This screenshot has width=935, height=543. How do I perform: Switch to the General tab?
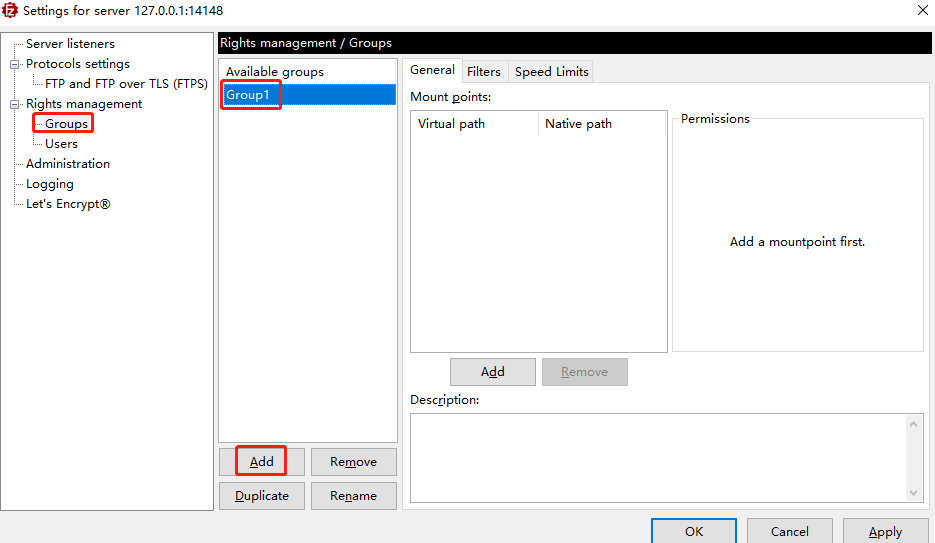432,70
